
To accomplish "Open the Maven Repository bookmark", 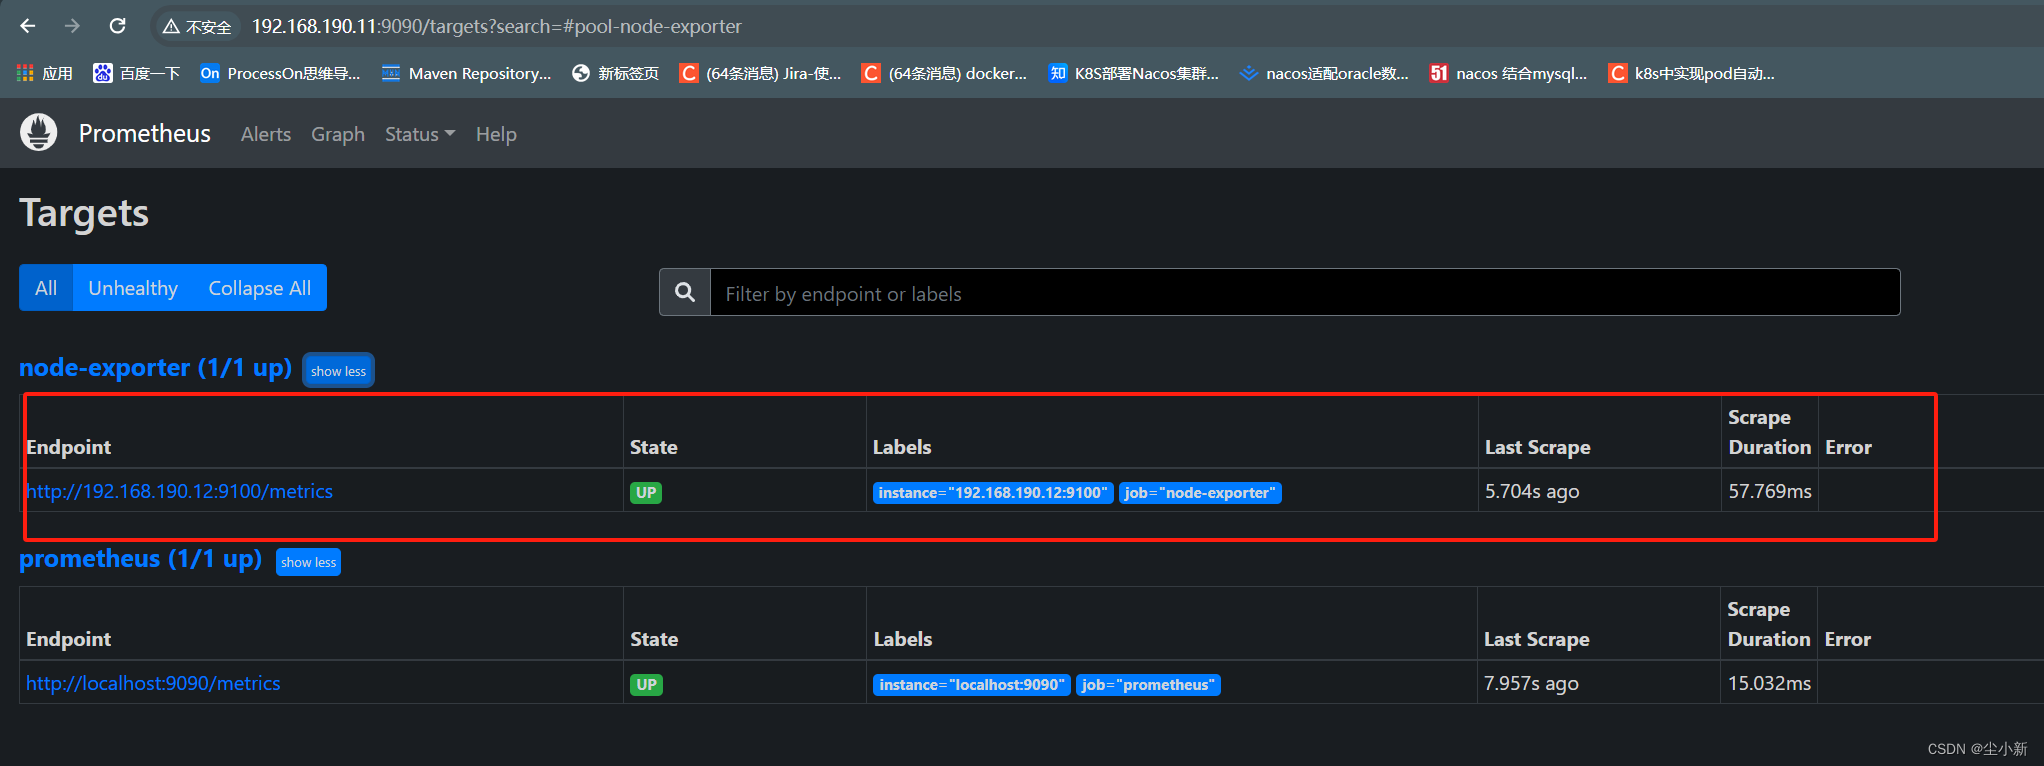I will [466, 73].
